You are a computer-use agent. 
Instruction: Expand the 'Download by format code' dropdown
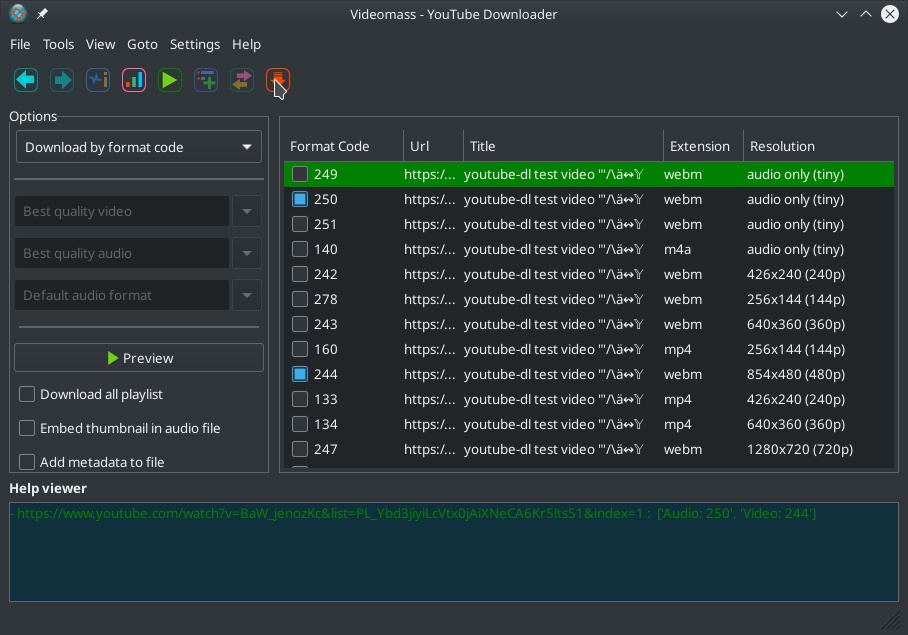pos(139,147)
